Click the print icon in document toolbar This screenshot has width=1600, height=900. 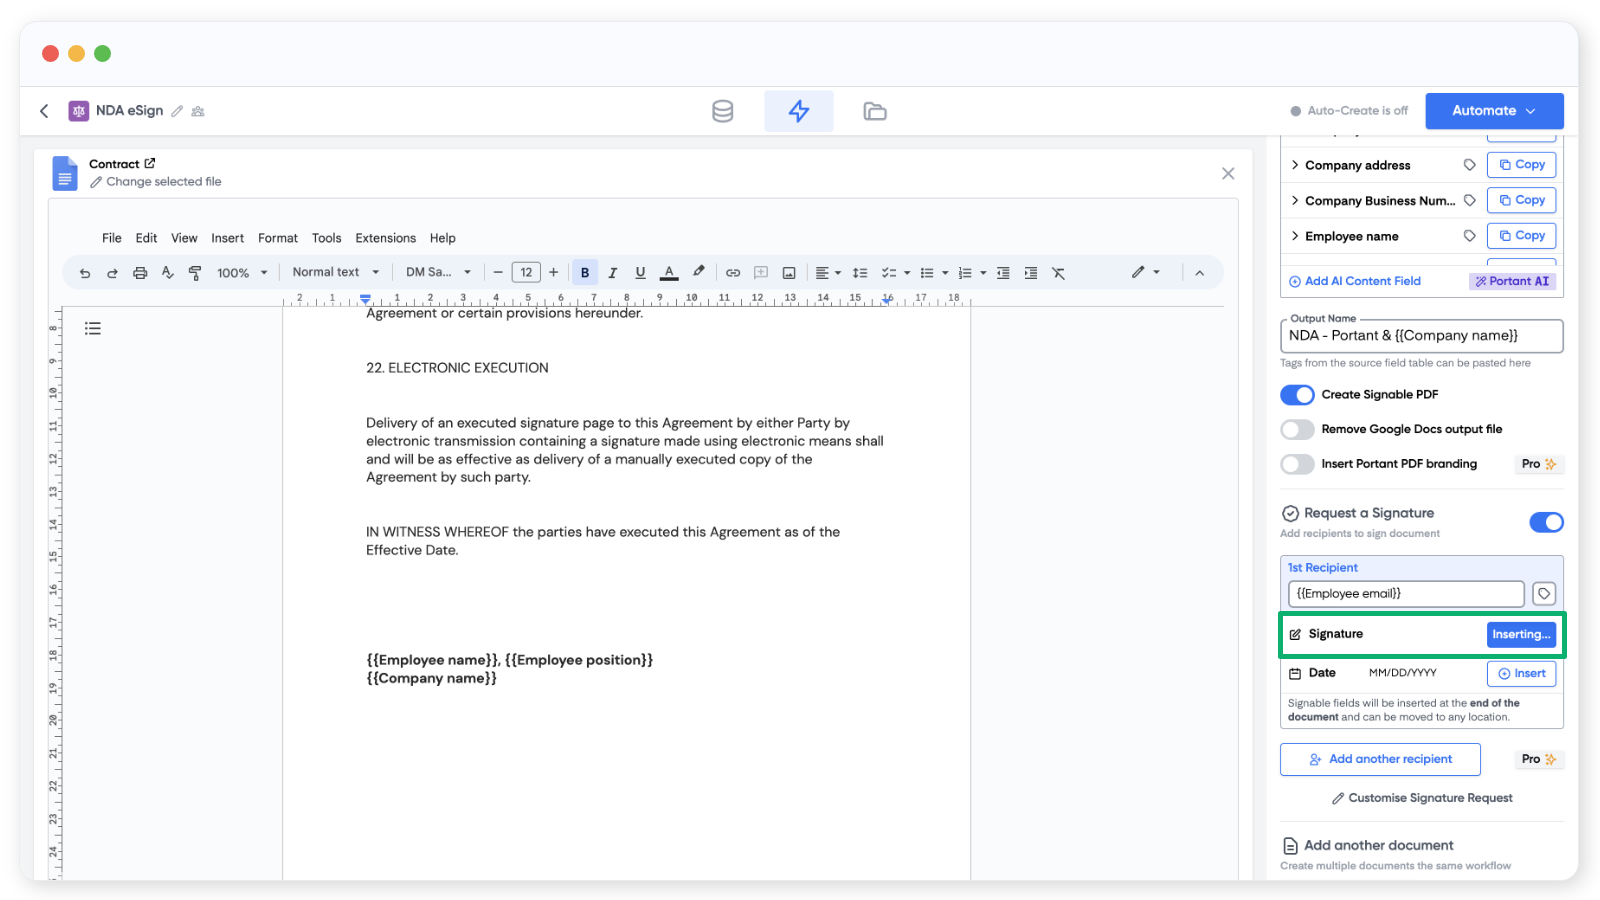[140, 273]
